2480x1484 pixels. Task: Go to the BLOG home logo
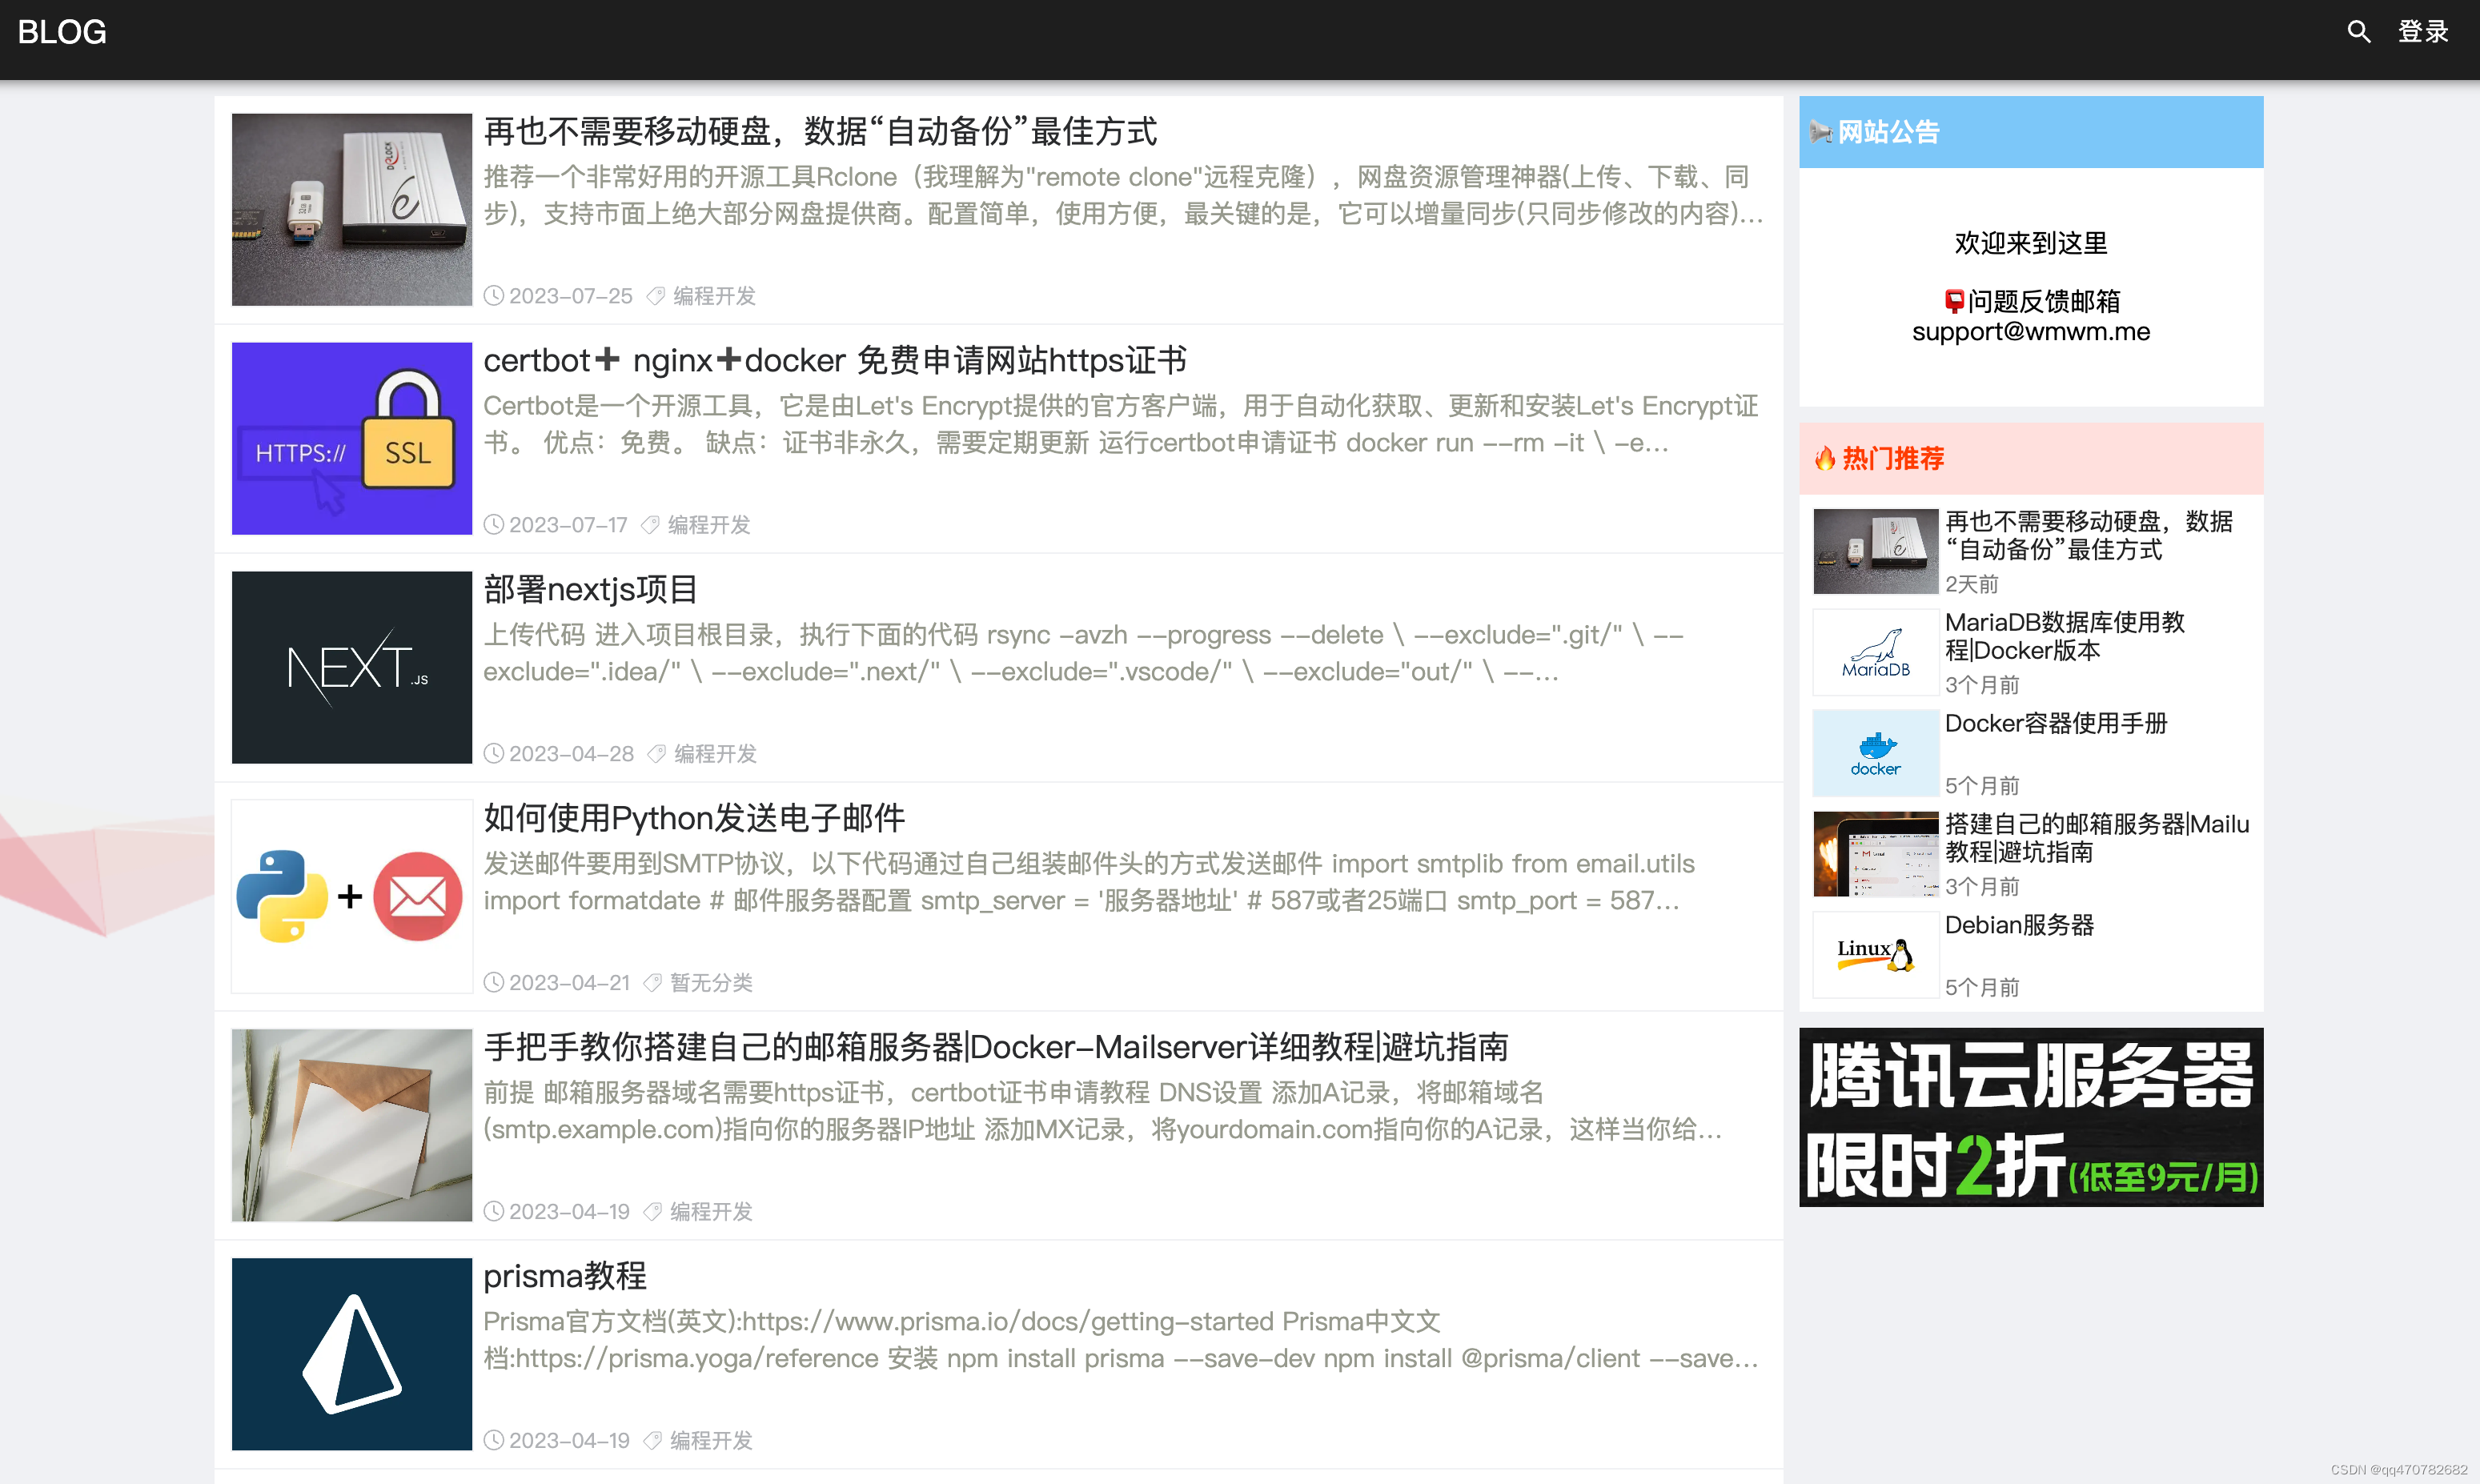(x=62, y=32)
